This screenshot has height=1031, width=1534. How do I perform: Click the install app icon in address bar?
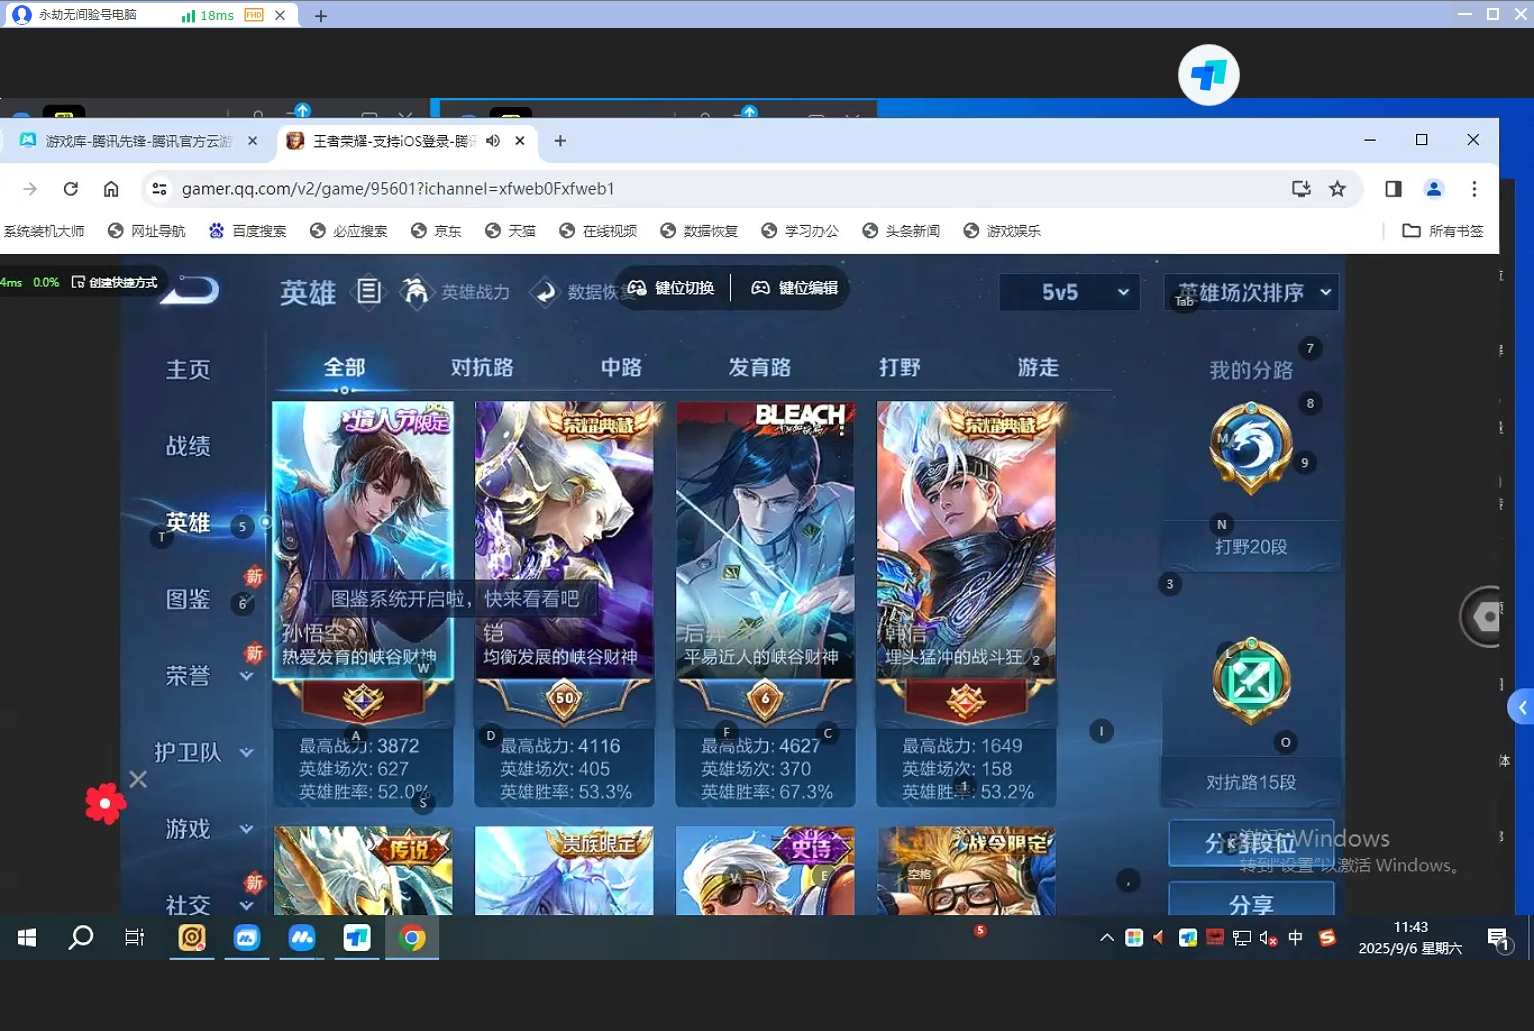coord(1301,189)
